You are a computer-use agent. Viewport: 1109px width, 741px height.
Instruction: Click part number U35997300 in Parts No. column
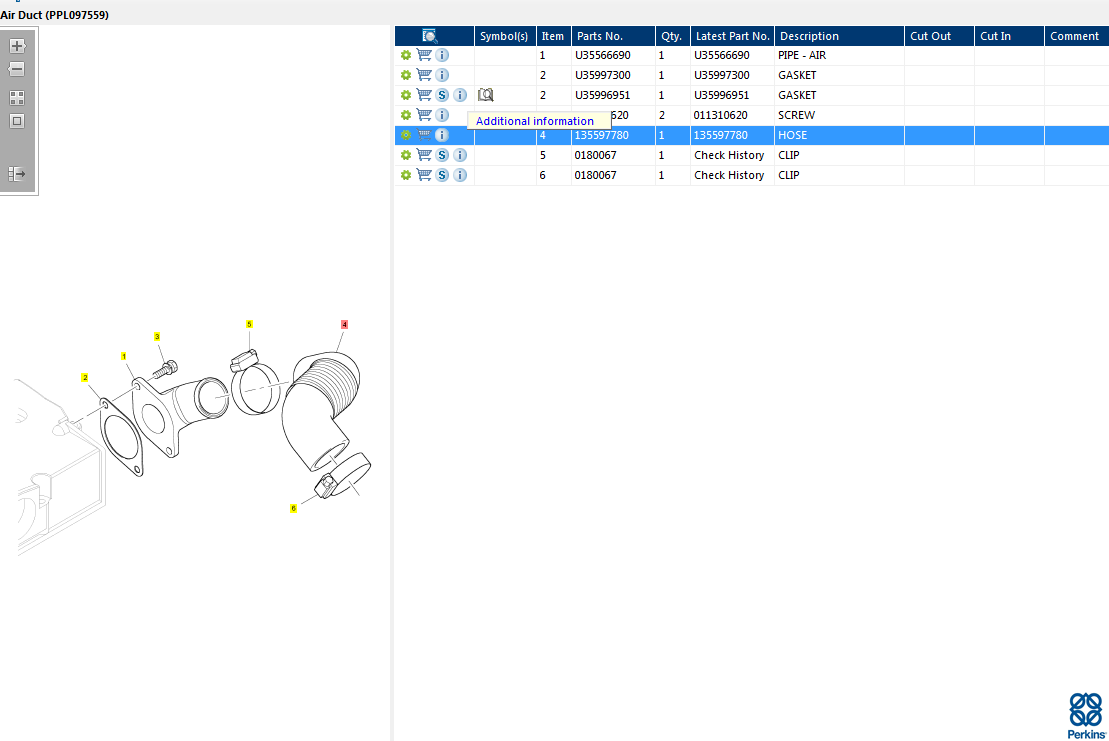[603, 75]
